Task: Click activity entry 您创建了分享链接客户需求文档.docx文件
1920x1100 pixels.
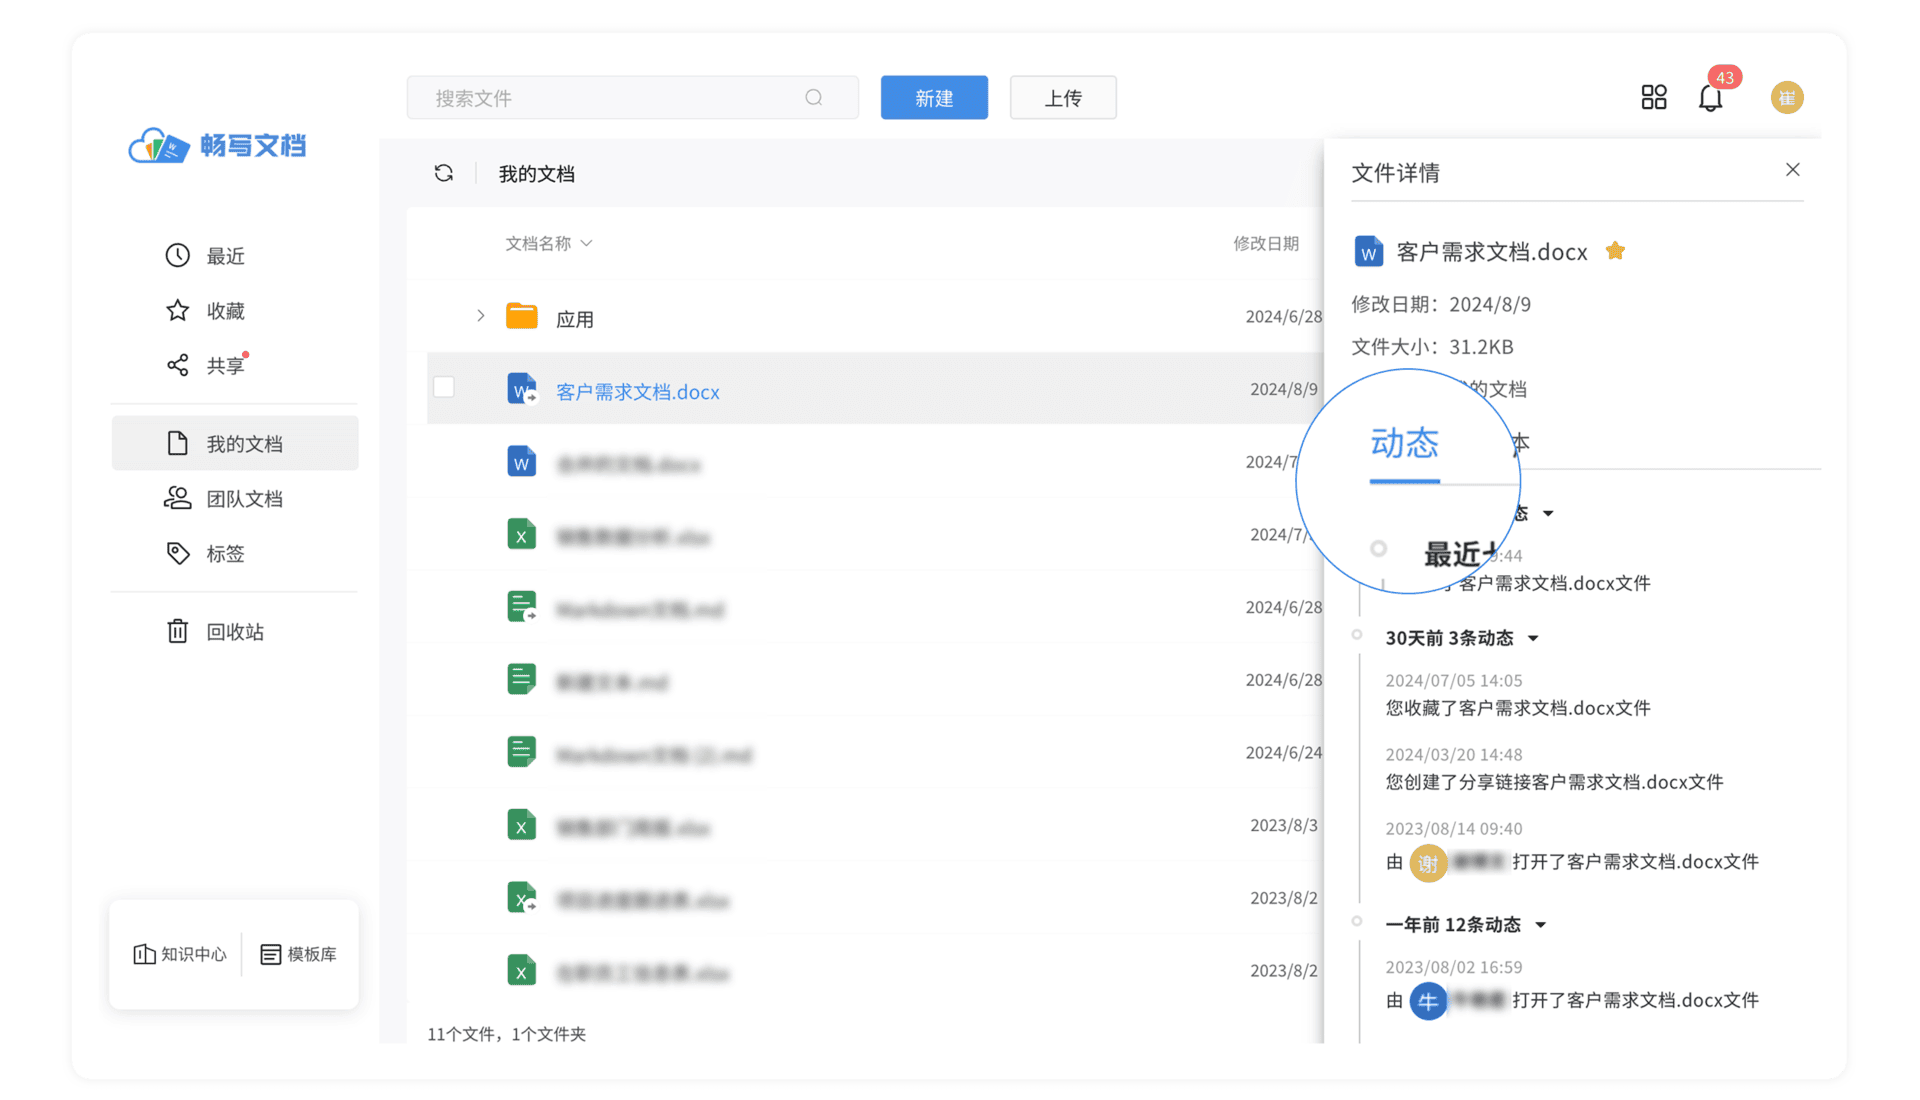Action: coord(1554,782)
